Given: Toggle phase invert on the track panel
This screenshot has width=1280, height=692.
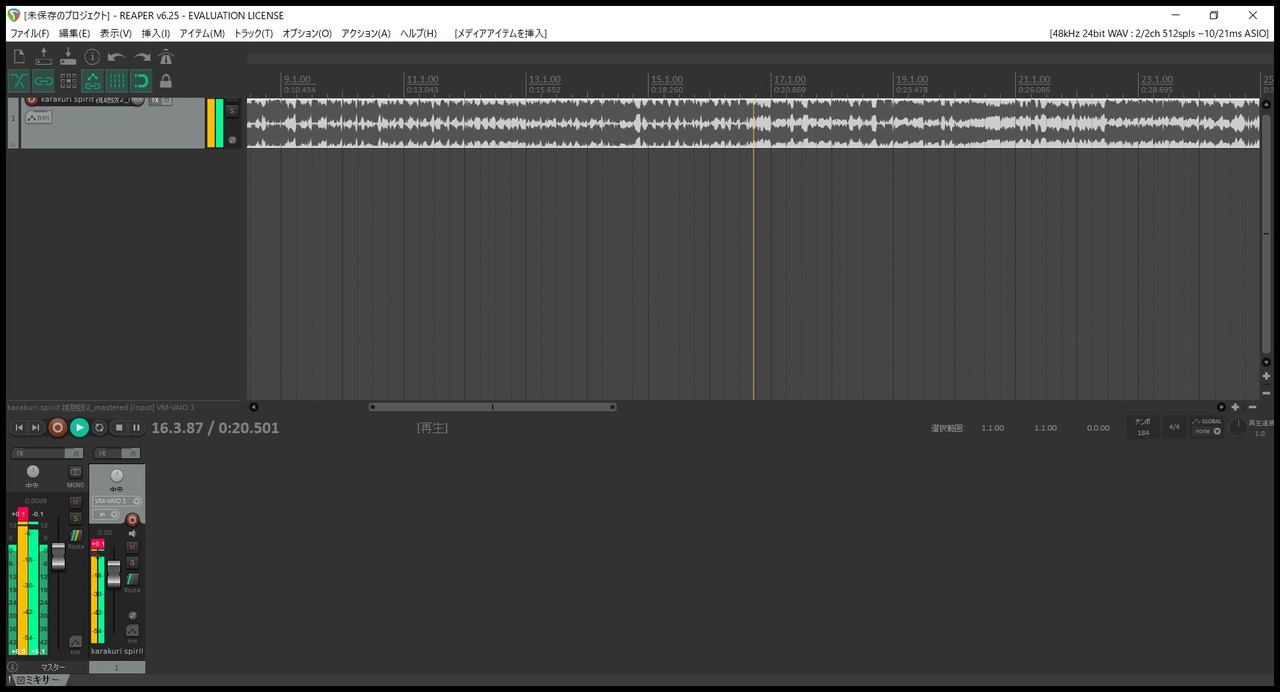Looking at the screenshot, I should pyautogui.click(x=232, y=140).
